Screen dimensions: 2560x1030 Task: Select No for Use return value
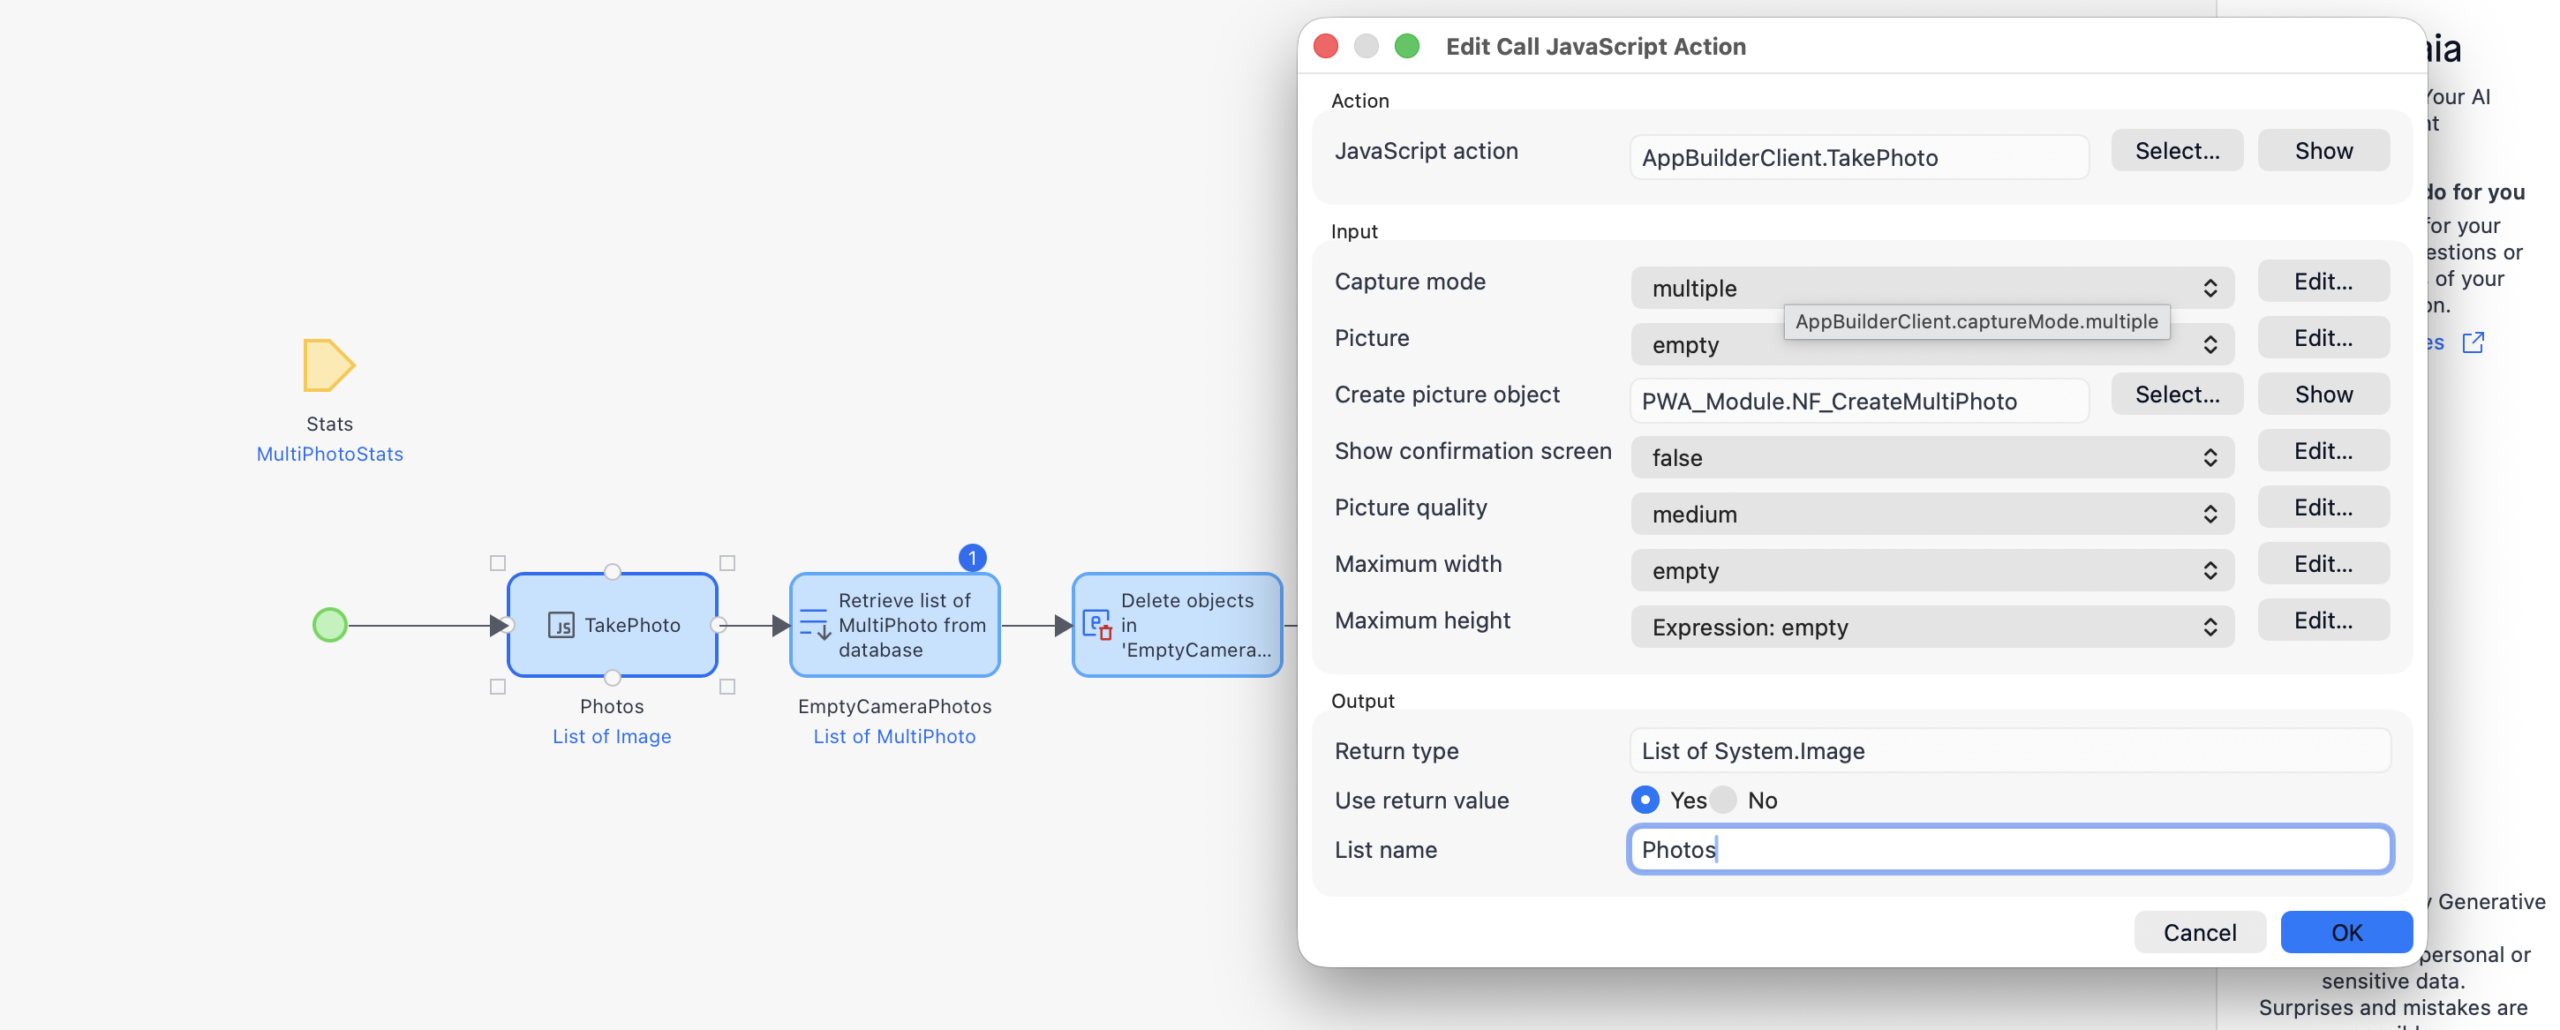coord(1723,800)
